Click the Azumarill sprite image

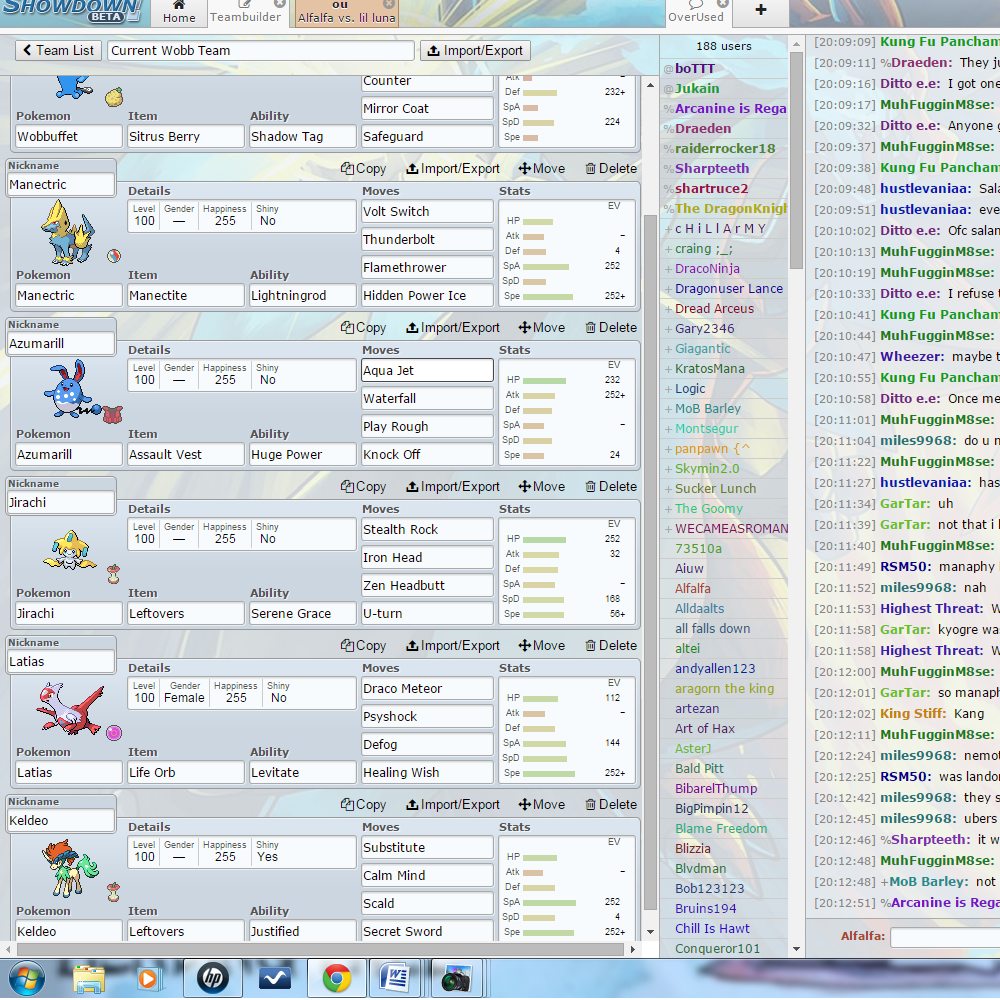[67, 390]
